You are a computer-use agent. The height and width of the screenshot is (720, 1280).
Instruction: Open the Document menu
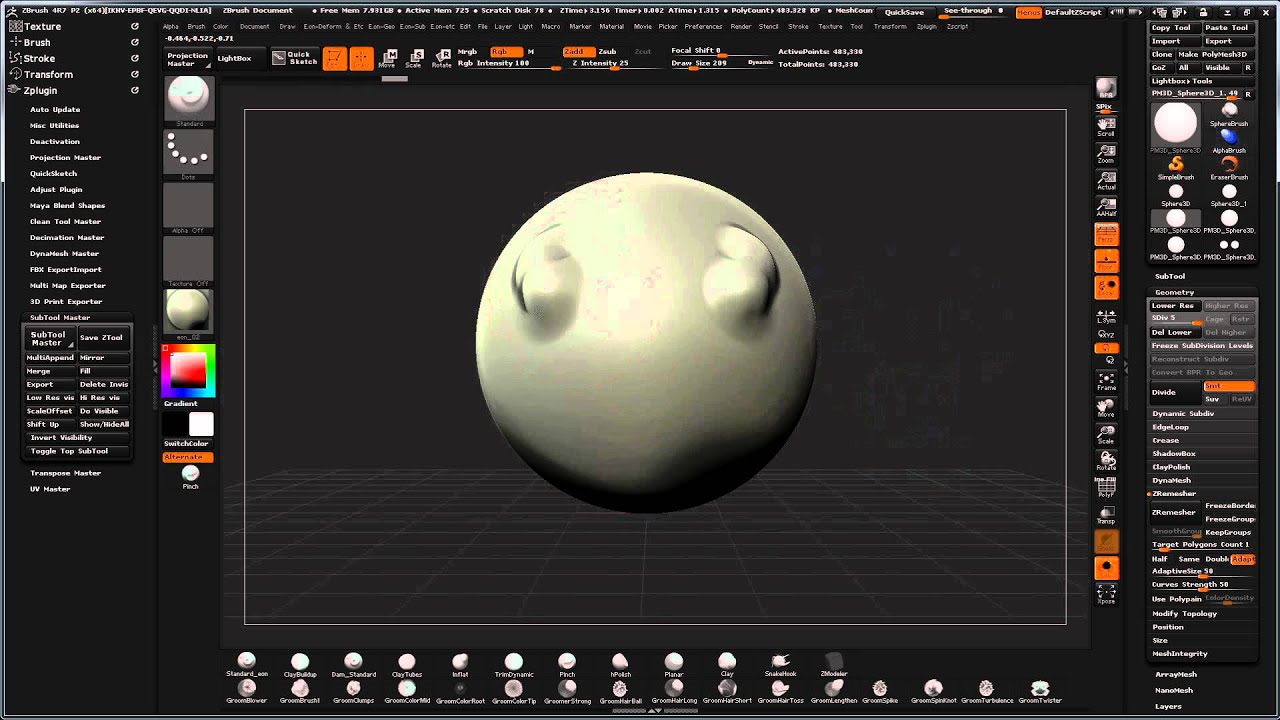(254, 26)
